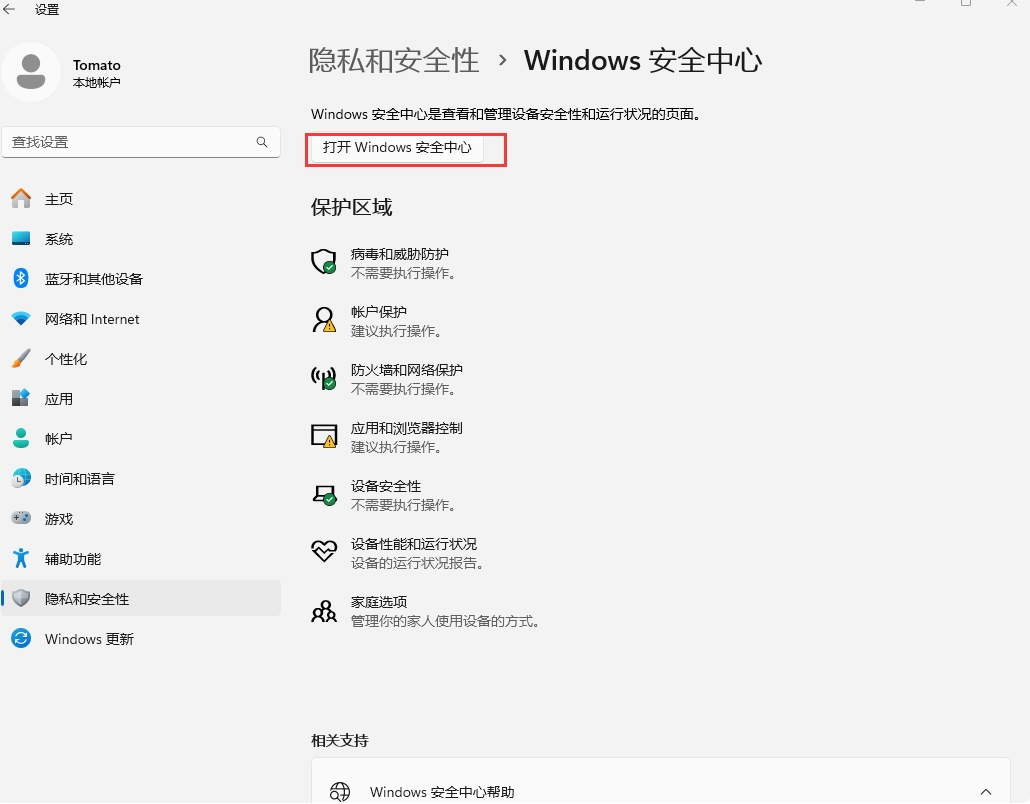Click the 应用和浏览器控制 window icon
Screen dimensions: 1030x804
[324, 436]
